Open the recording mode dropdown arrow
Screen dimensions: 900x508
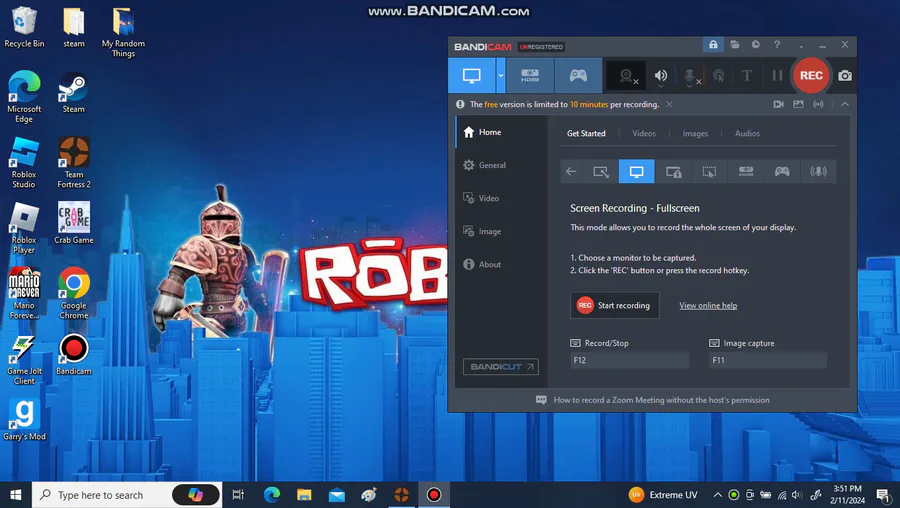pyautogui.click(x=501, y=75)
